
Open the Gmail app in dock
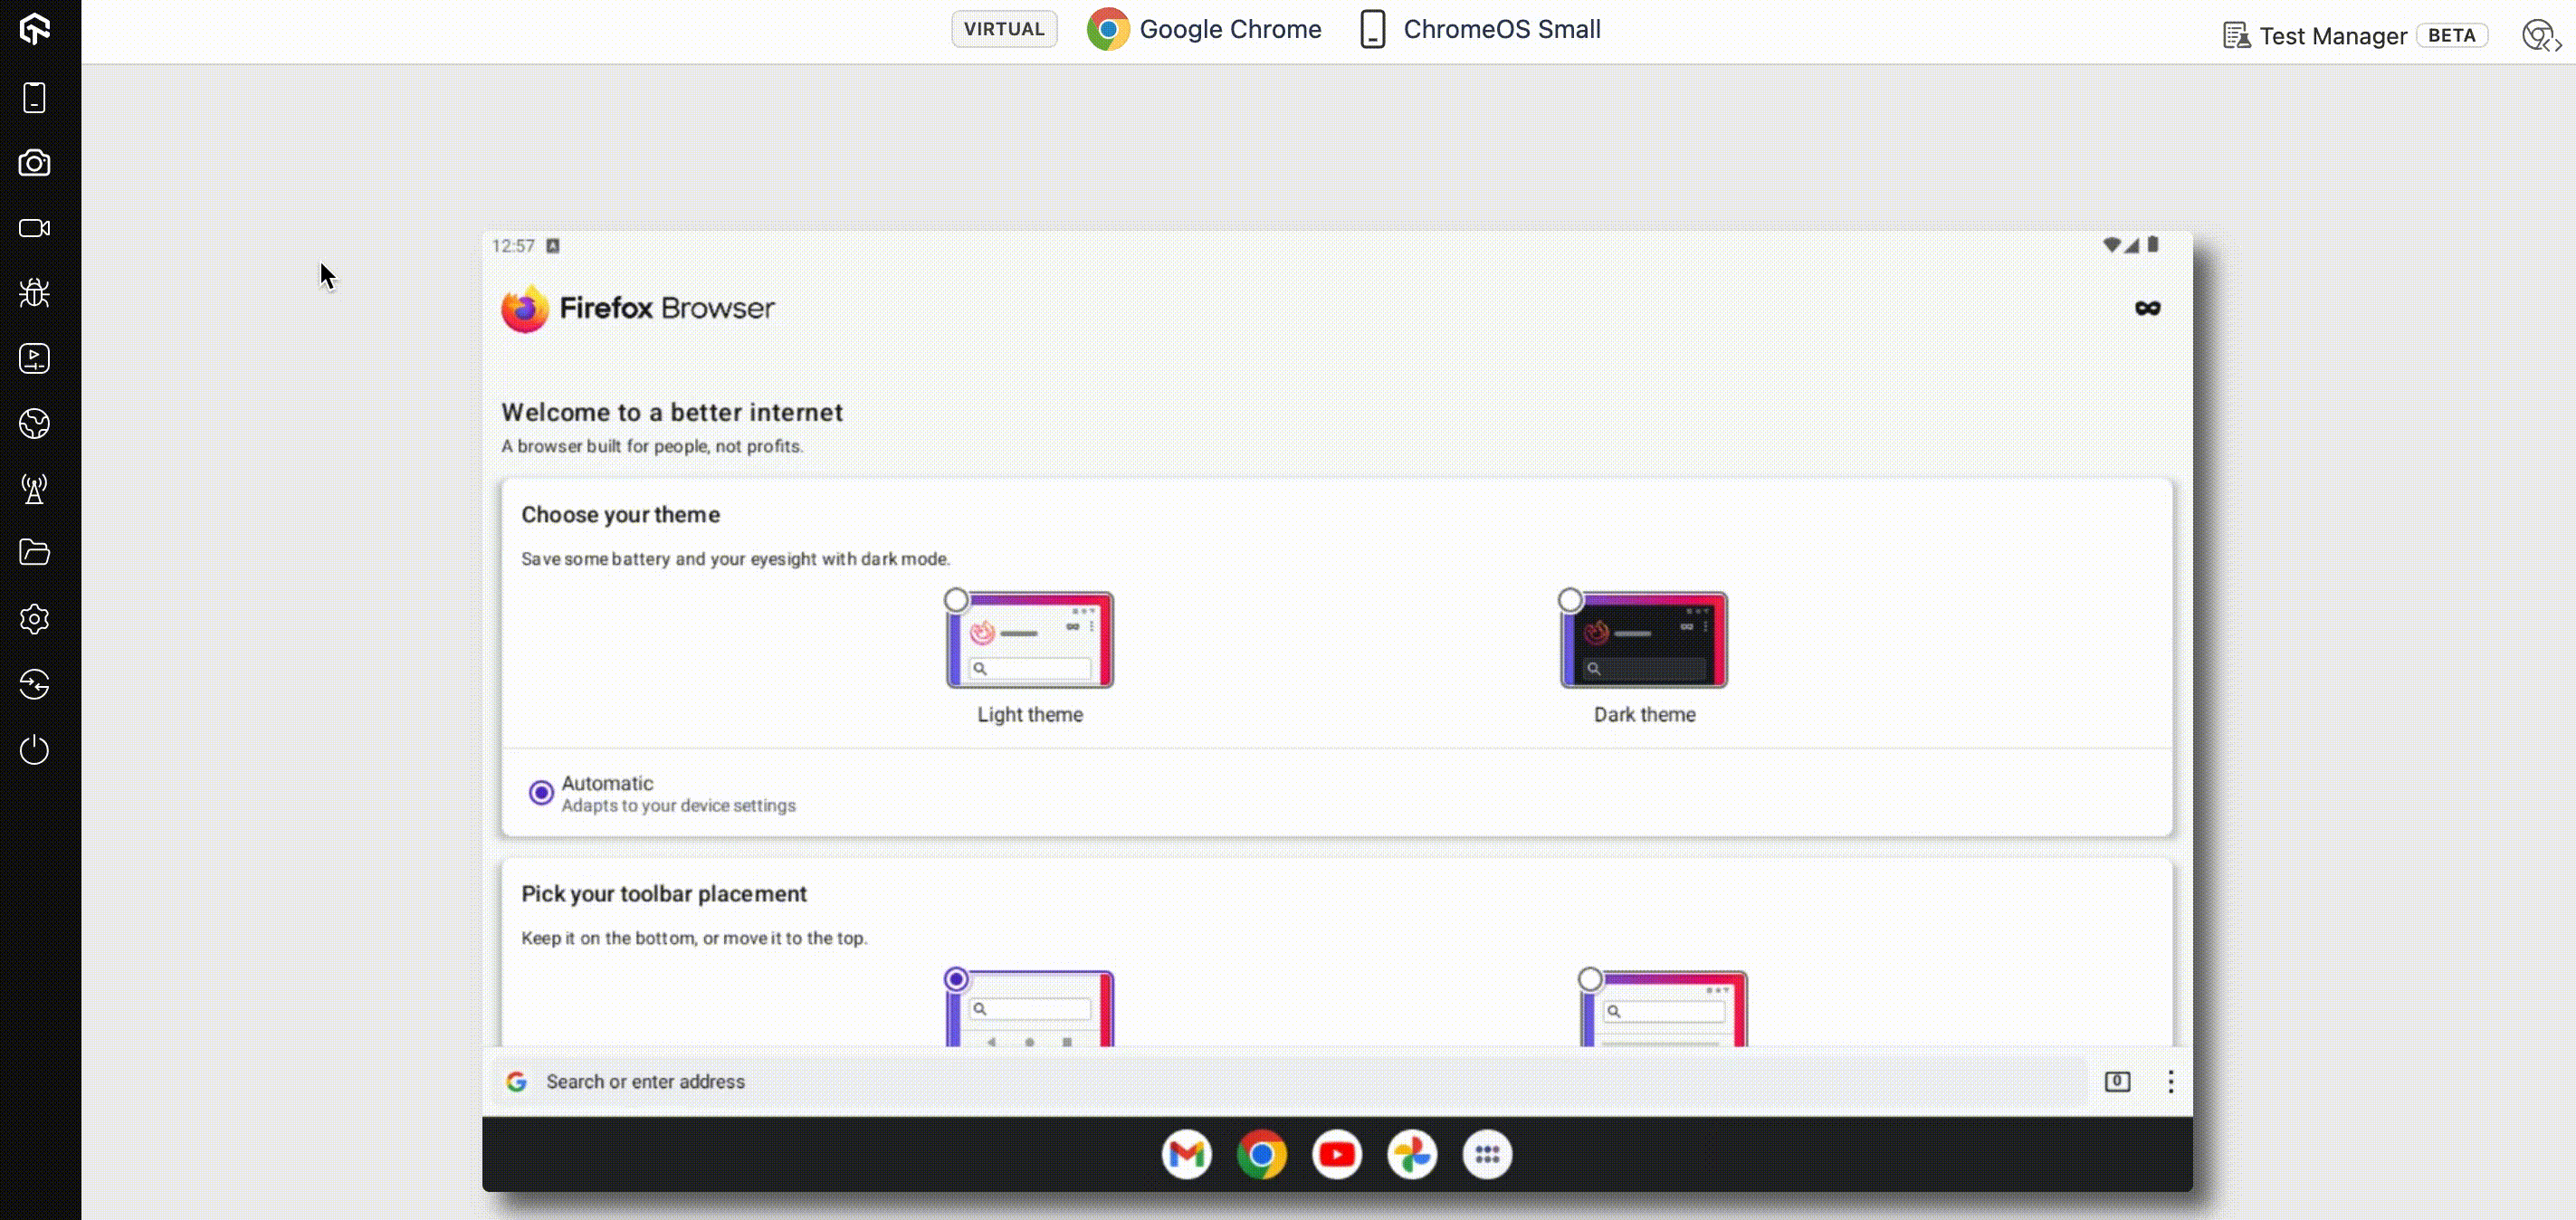coord(1186,1155)
